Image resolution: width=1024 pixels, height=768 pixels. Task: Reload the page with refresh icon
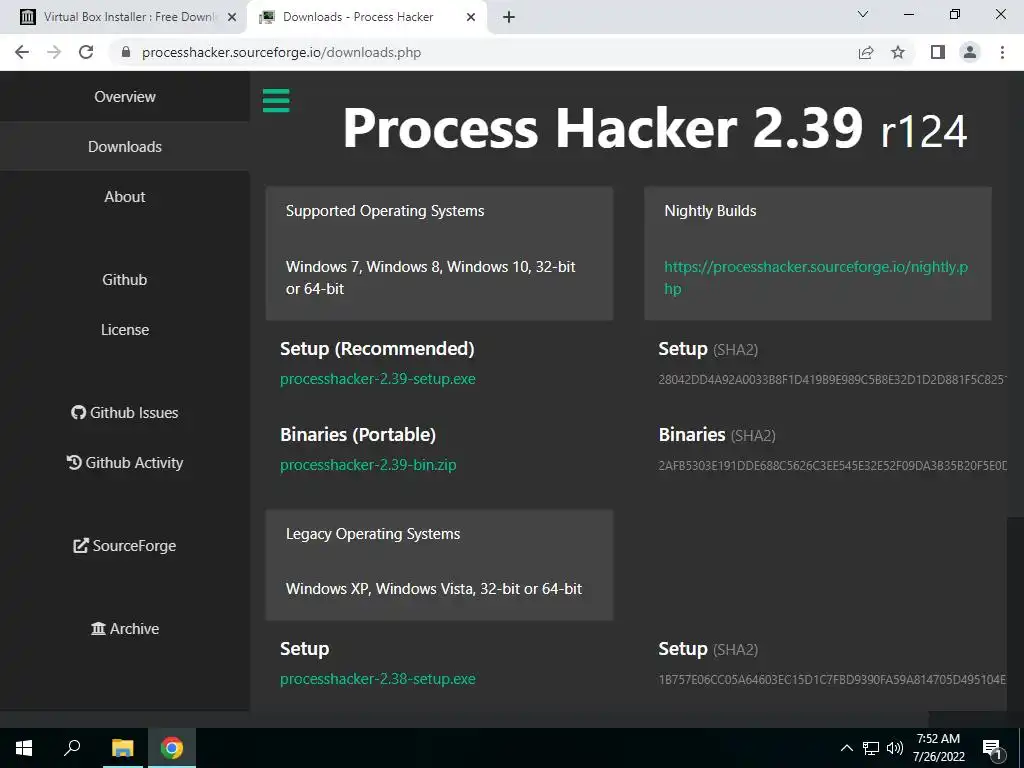(86, 52)
